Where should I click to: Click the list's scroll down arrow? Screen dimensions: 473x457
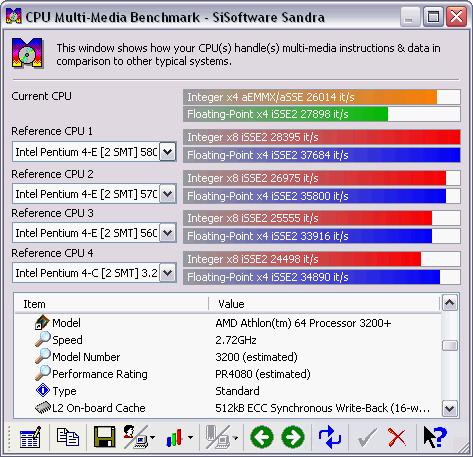click(450, 408)
